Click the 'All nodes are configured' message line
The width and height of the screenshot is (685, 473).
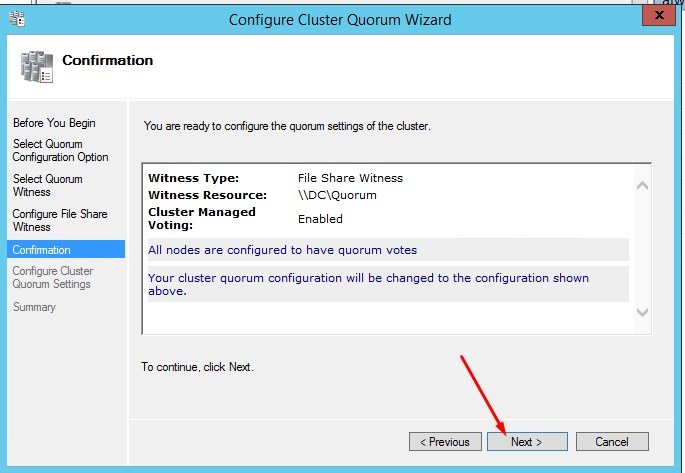[283, 250]
